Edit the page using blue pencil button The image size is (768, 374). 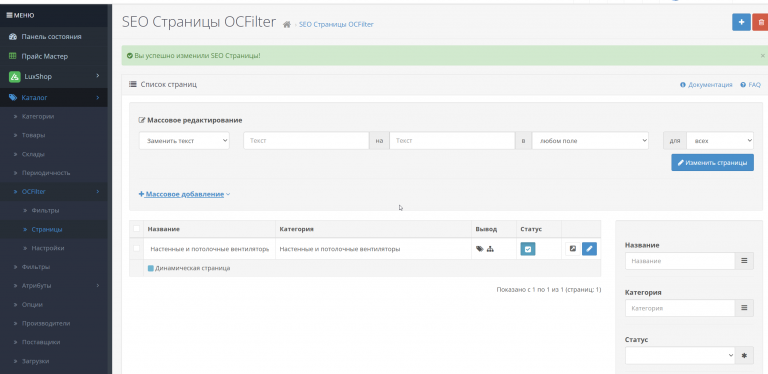(589, 249)
